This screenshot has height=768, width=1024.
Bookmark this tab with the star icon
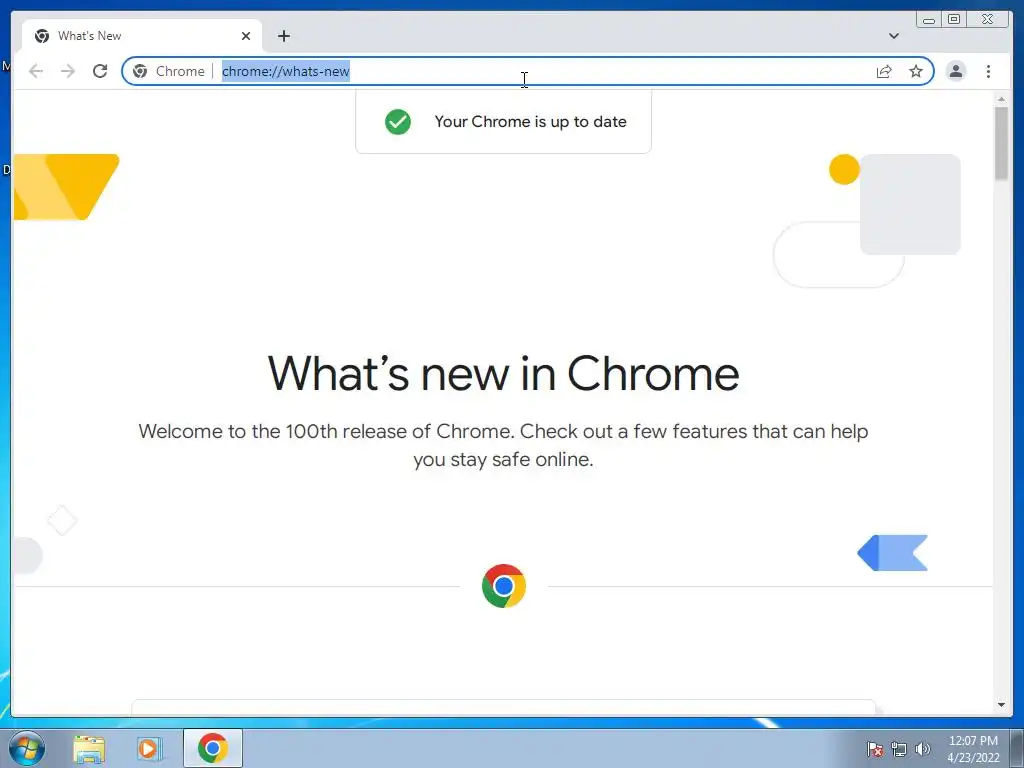(916, 71)
